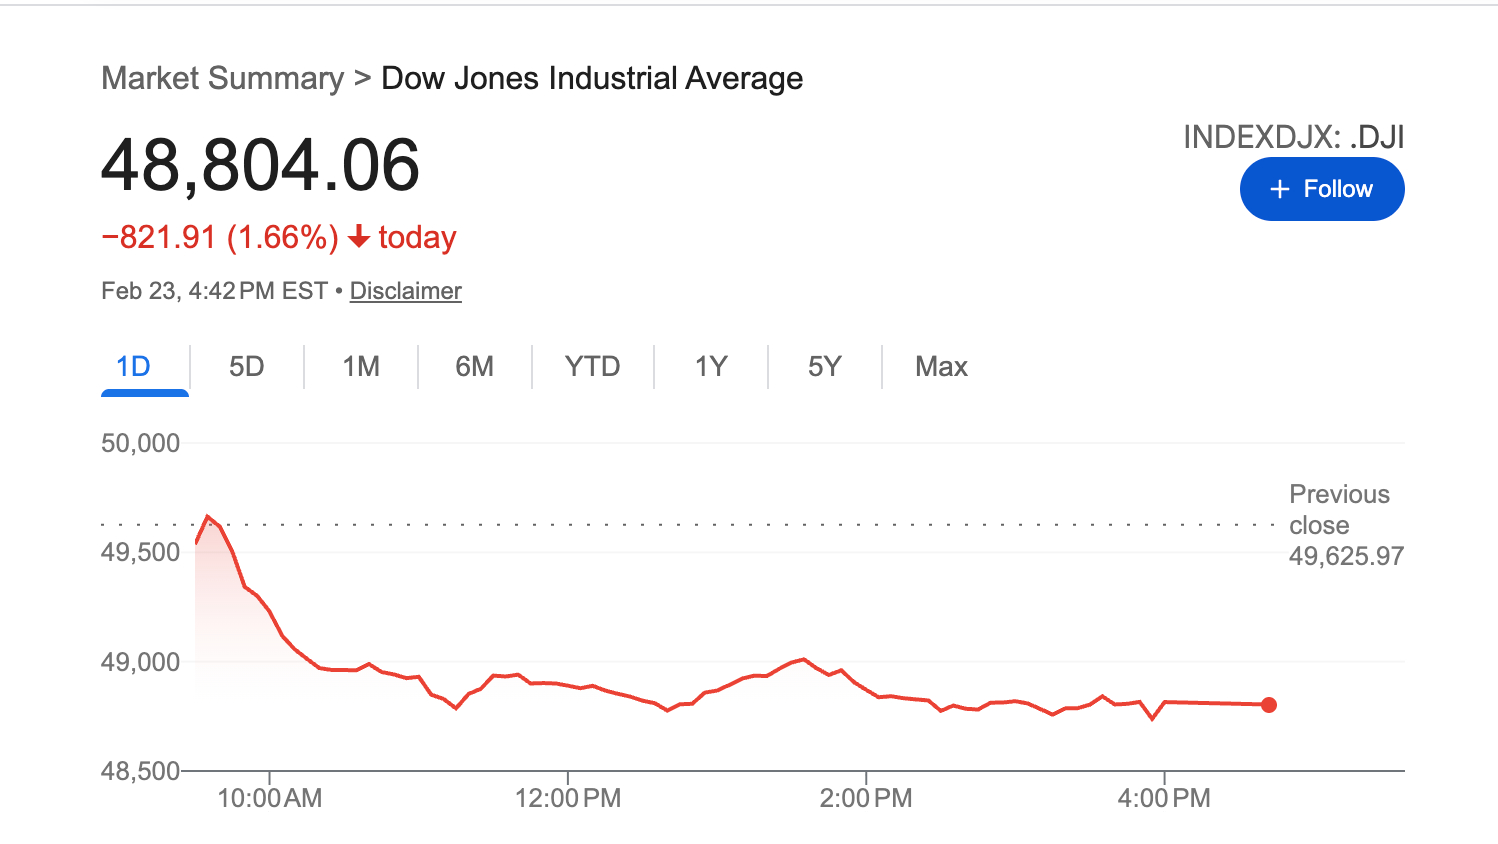Viewport: 1498px width, 844px height.
Task: Open the 5Y chart view
Action: (824, 367)
